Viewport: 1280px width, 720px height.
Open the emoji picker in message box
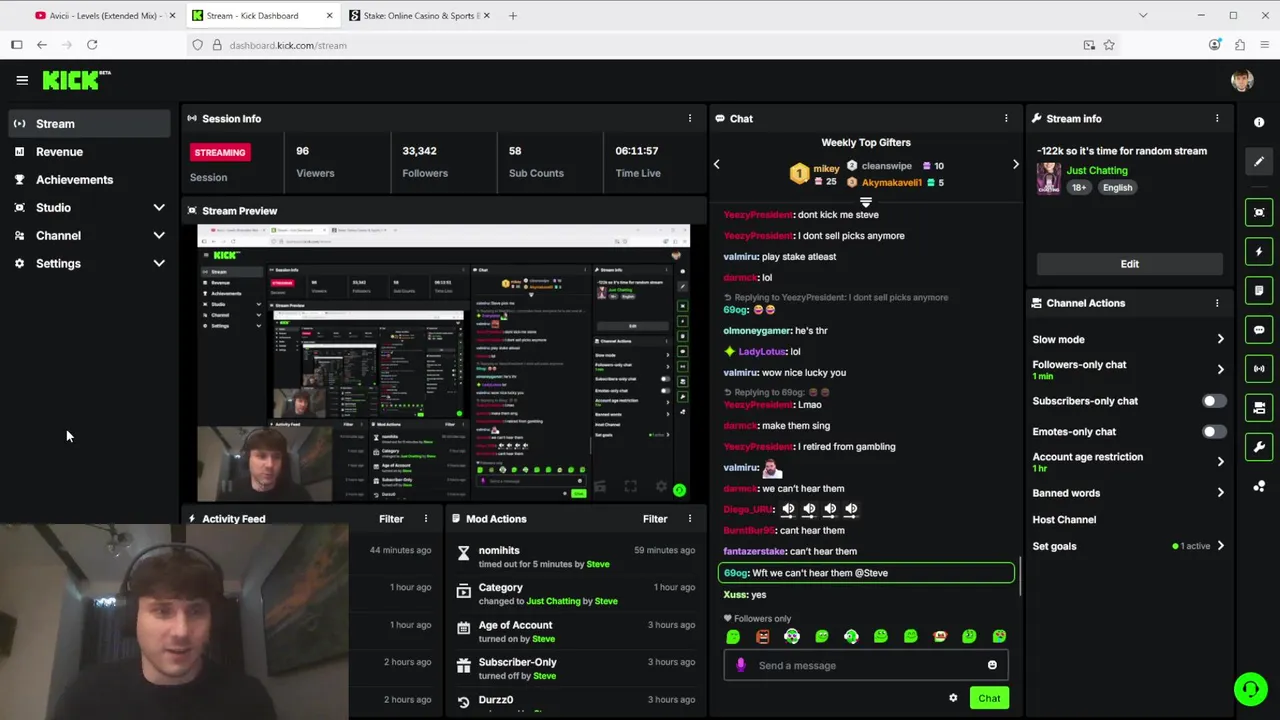tap(992, 665)
